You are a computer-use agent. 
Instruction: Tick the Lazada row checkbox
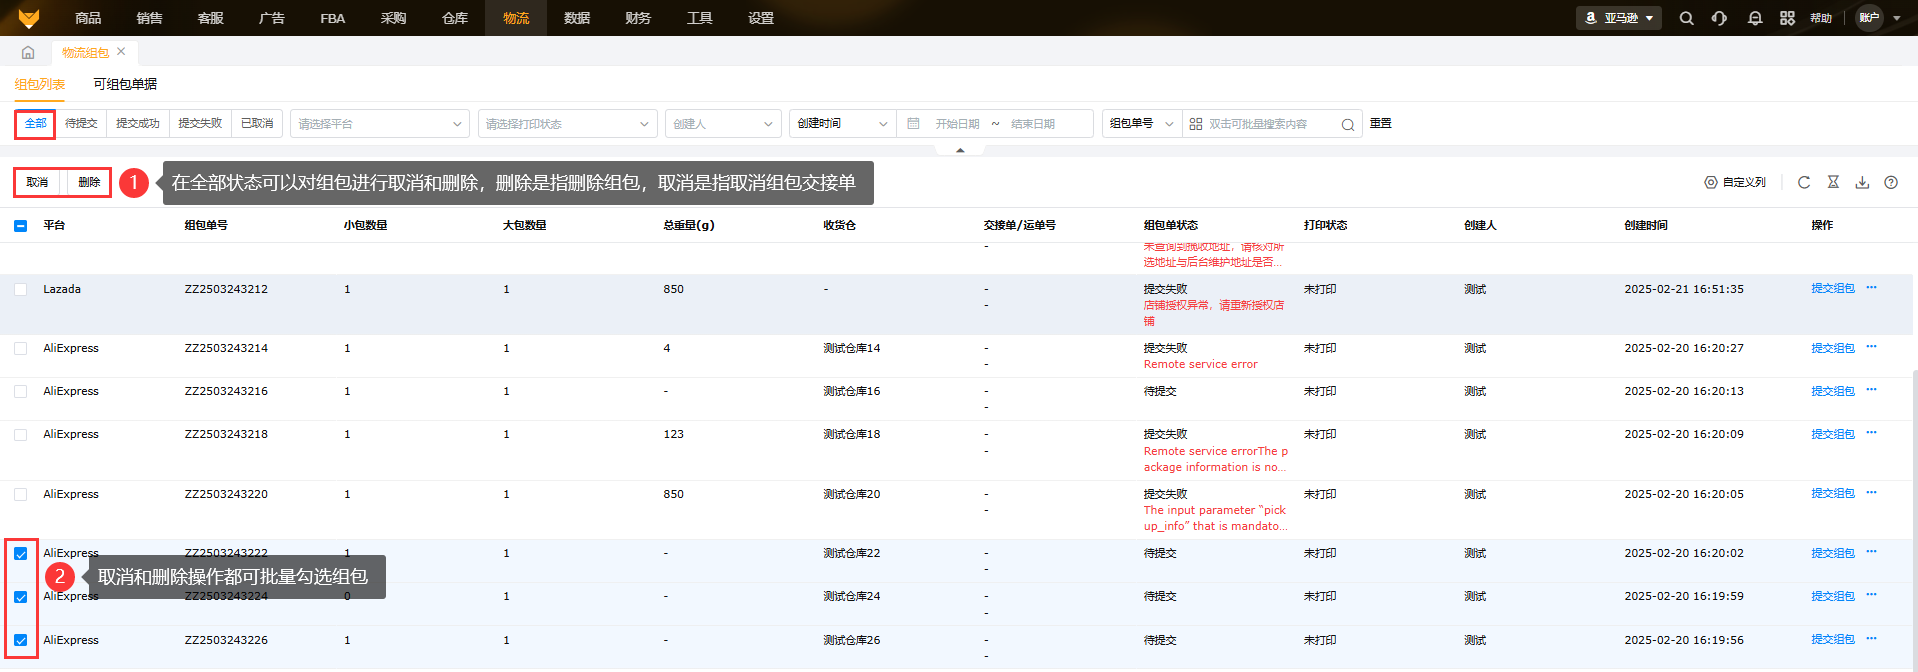click(21, 290)
